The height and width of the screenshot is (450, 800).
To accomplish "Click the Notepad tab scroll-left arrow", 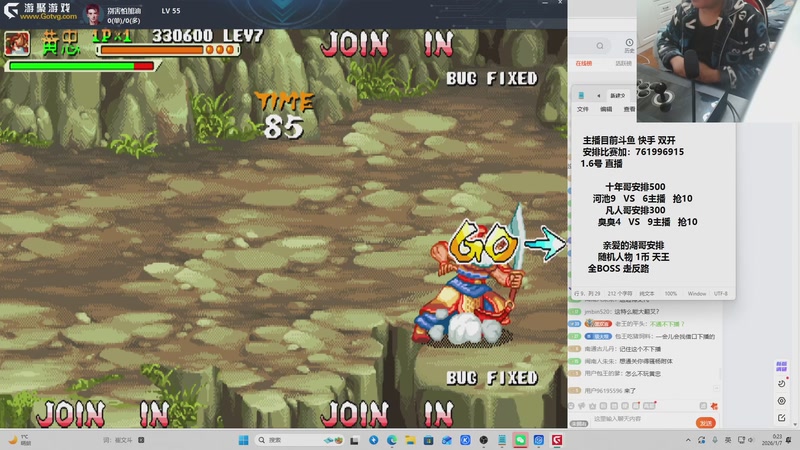I will coord(598,95).
